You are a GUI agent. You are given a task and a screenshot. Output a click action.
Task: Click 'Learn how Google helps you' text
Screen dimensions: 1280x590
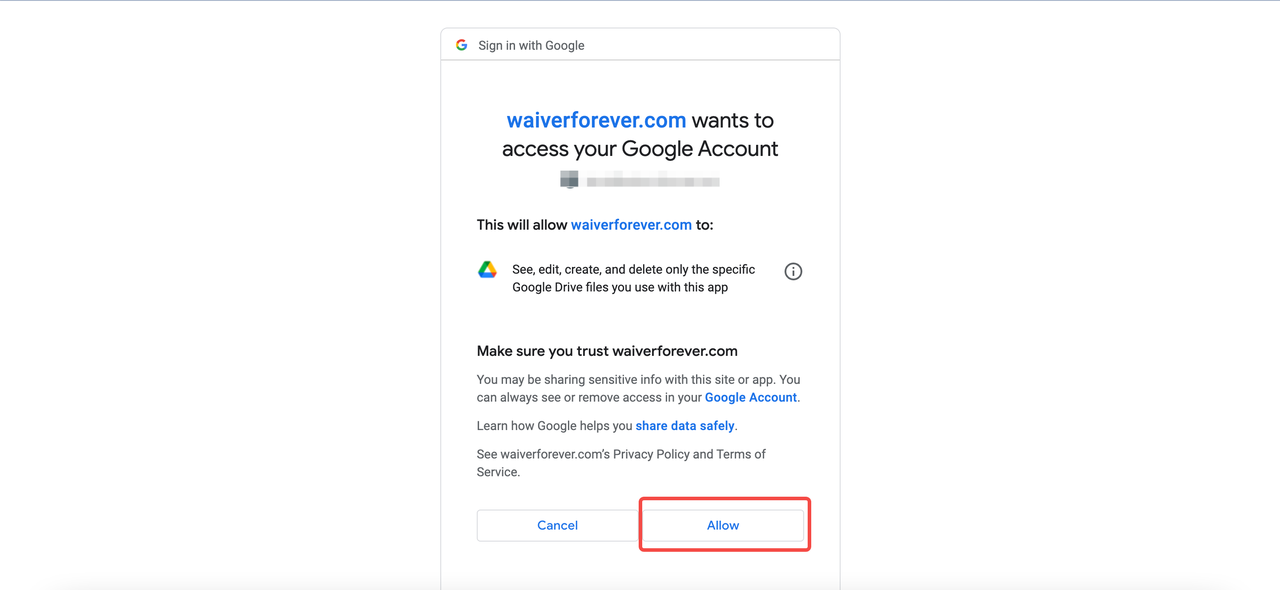(x=554, y=426)
